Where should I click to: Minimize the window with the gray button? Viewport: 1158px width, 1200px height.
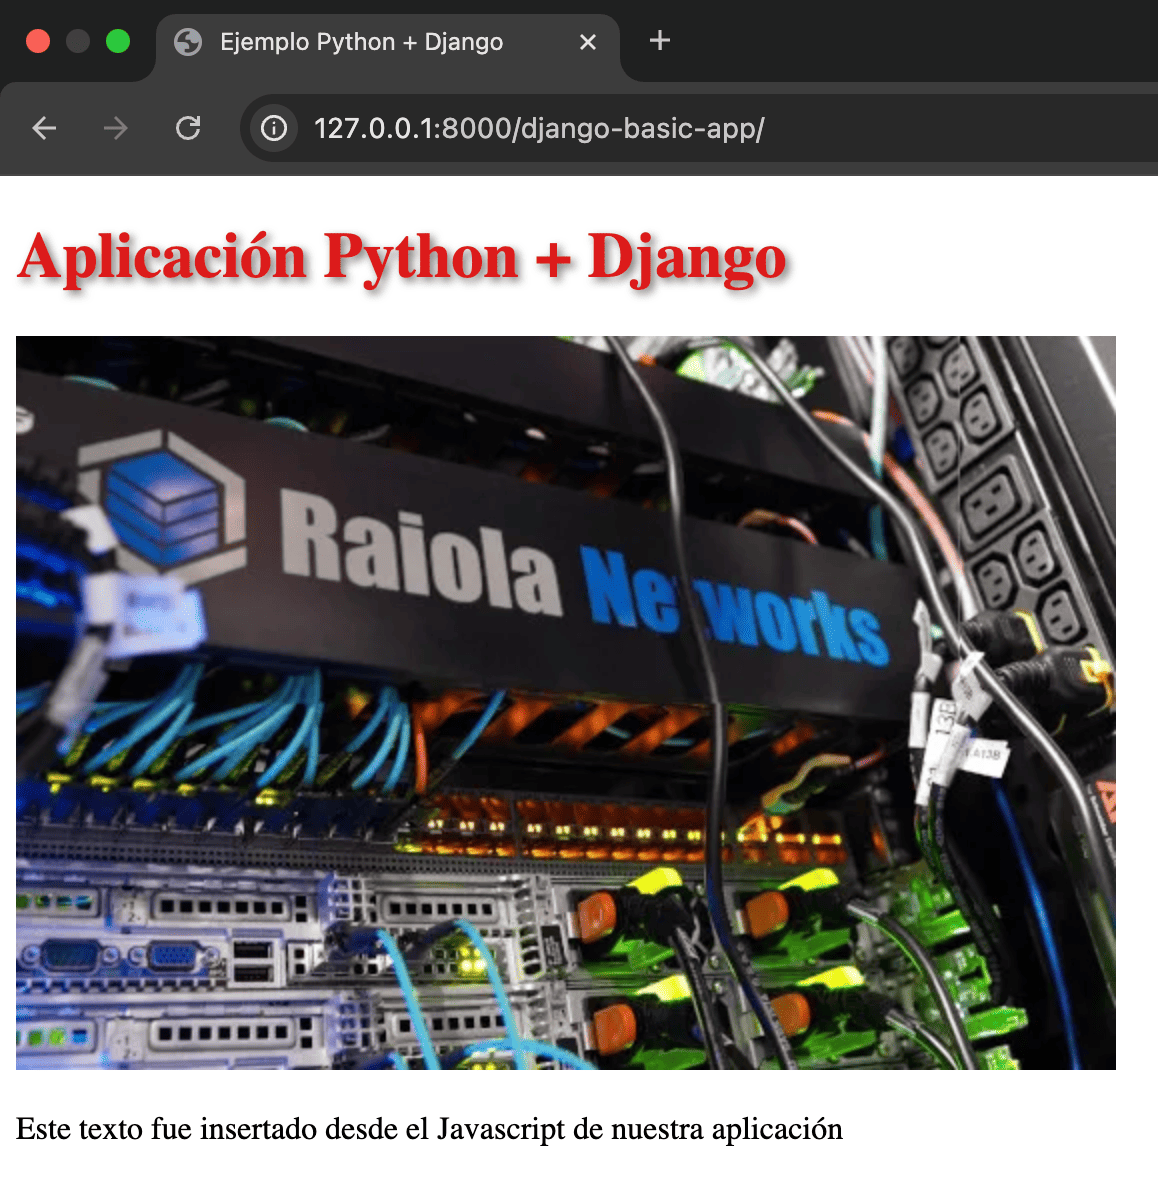[78, 41]
